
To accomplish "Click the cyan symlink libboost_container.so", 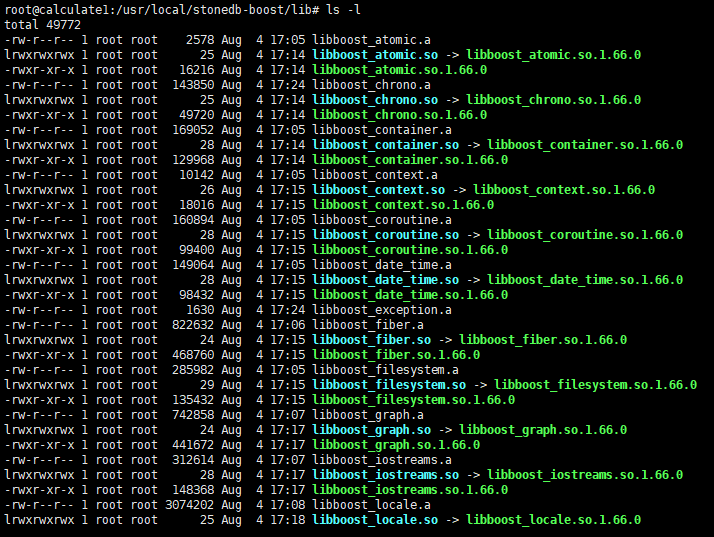I will [385, 145].
